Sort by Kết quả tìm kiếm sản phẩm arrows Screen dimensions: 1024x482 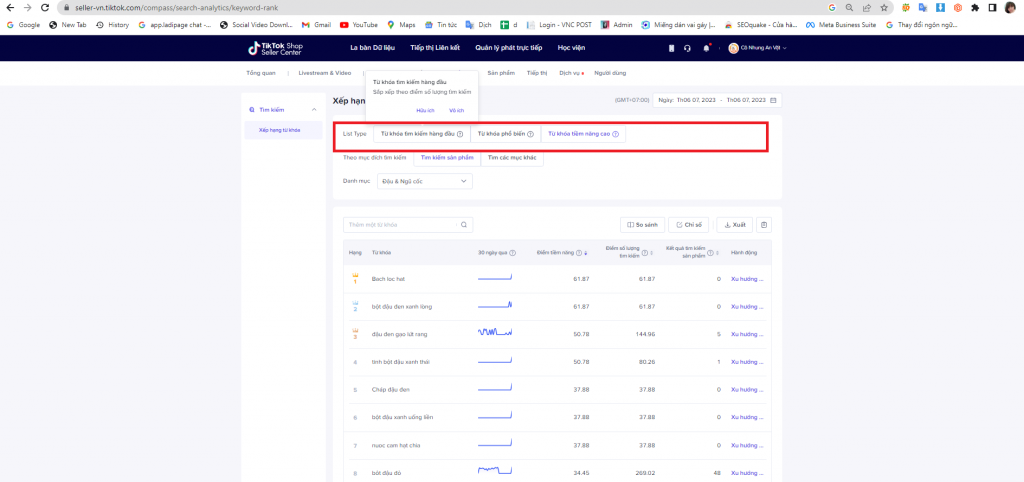[718, 253]
